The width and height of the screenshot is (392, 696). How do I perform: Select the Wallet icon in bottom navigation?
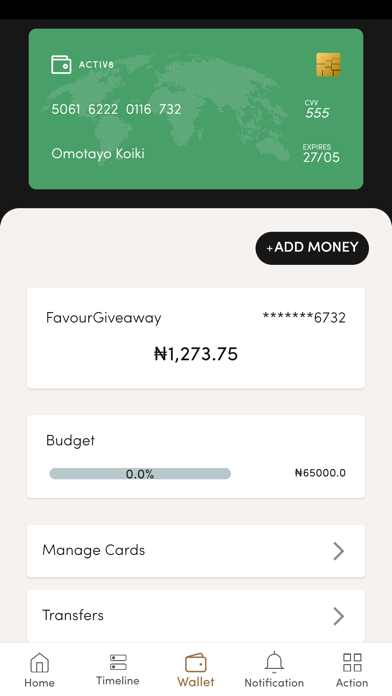point(196,663)
